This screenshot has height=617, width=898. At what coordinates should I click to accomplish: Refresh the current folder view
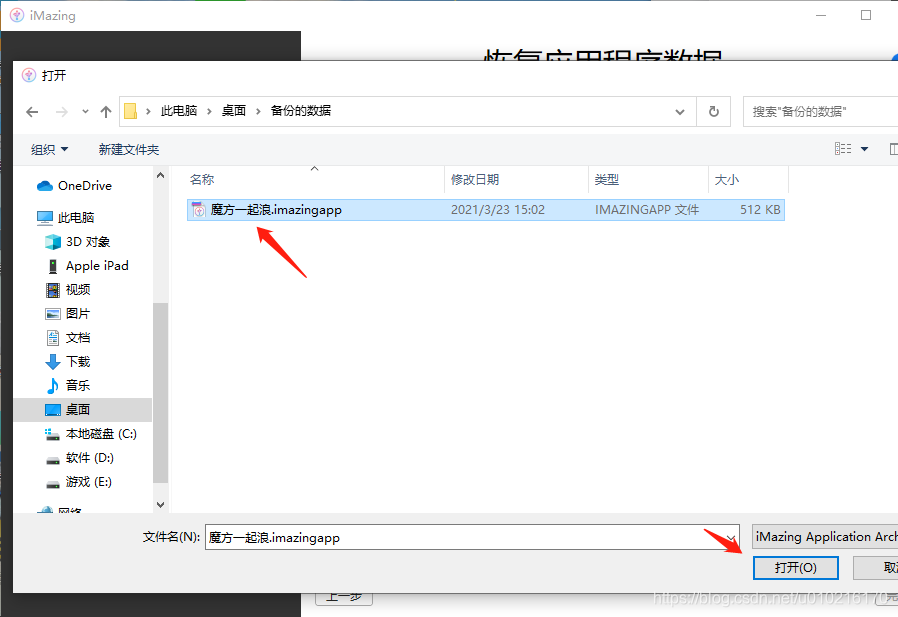[714, 112]
